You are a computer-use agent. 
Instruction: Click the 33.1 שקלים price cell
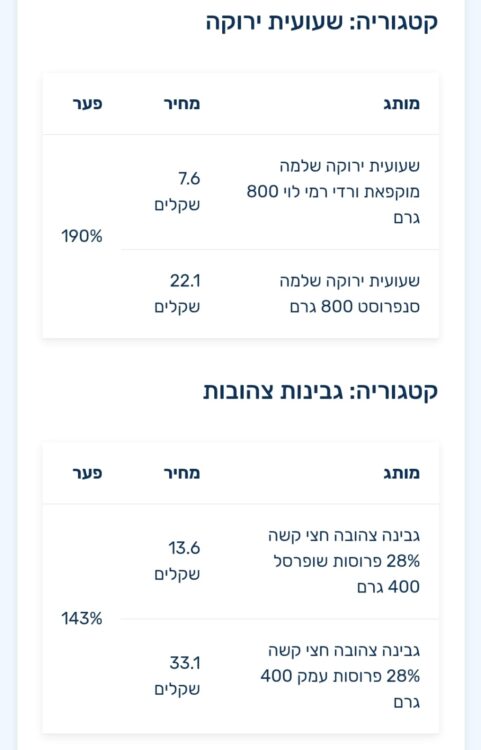point(177,676)
